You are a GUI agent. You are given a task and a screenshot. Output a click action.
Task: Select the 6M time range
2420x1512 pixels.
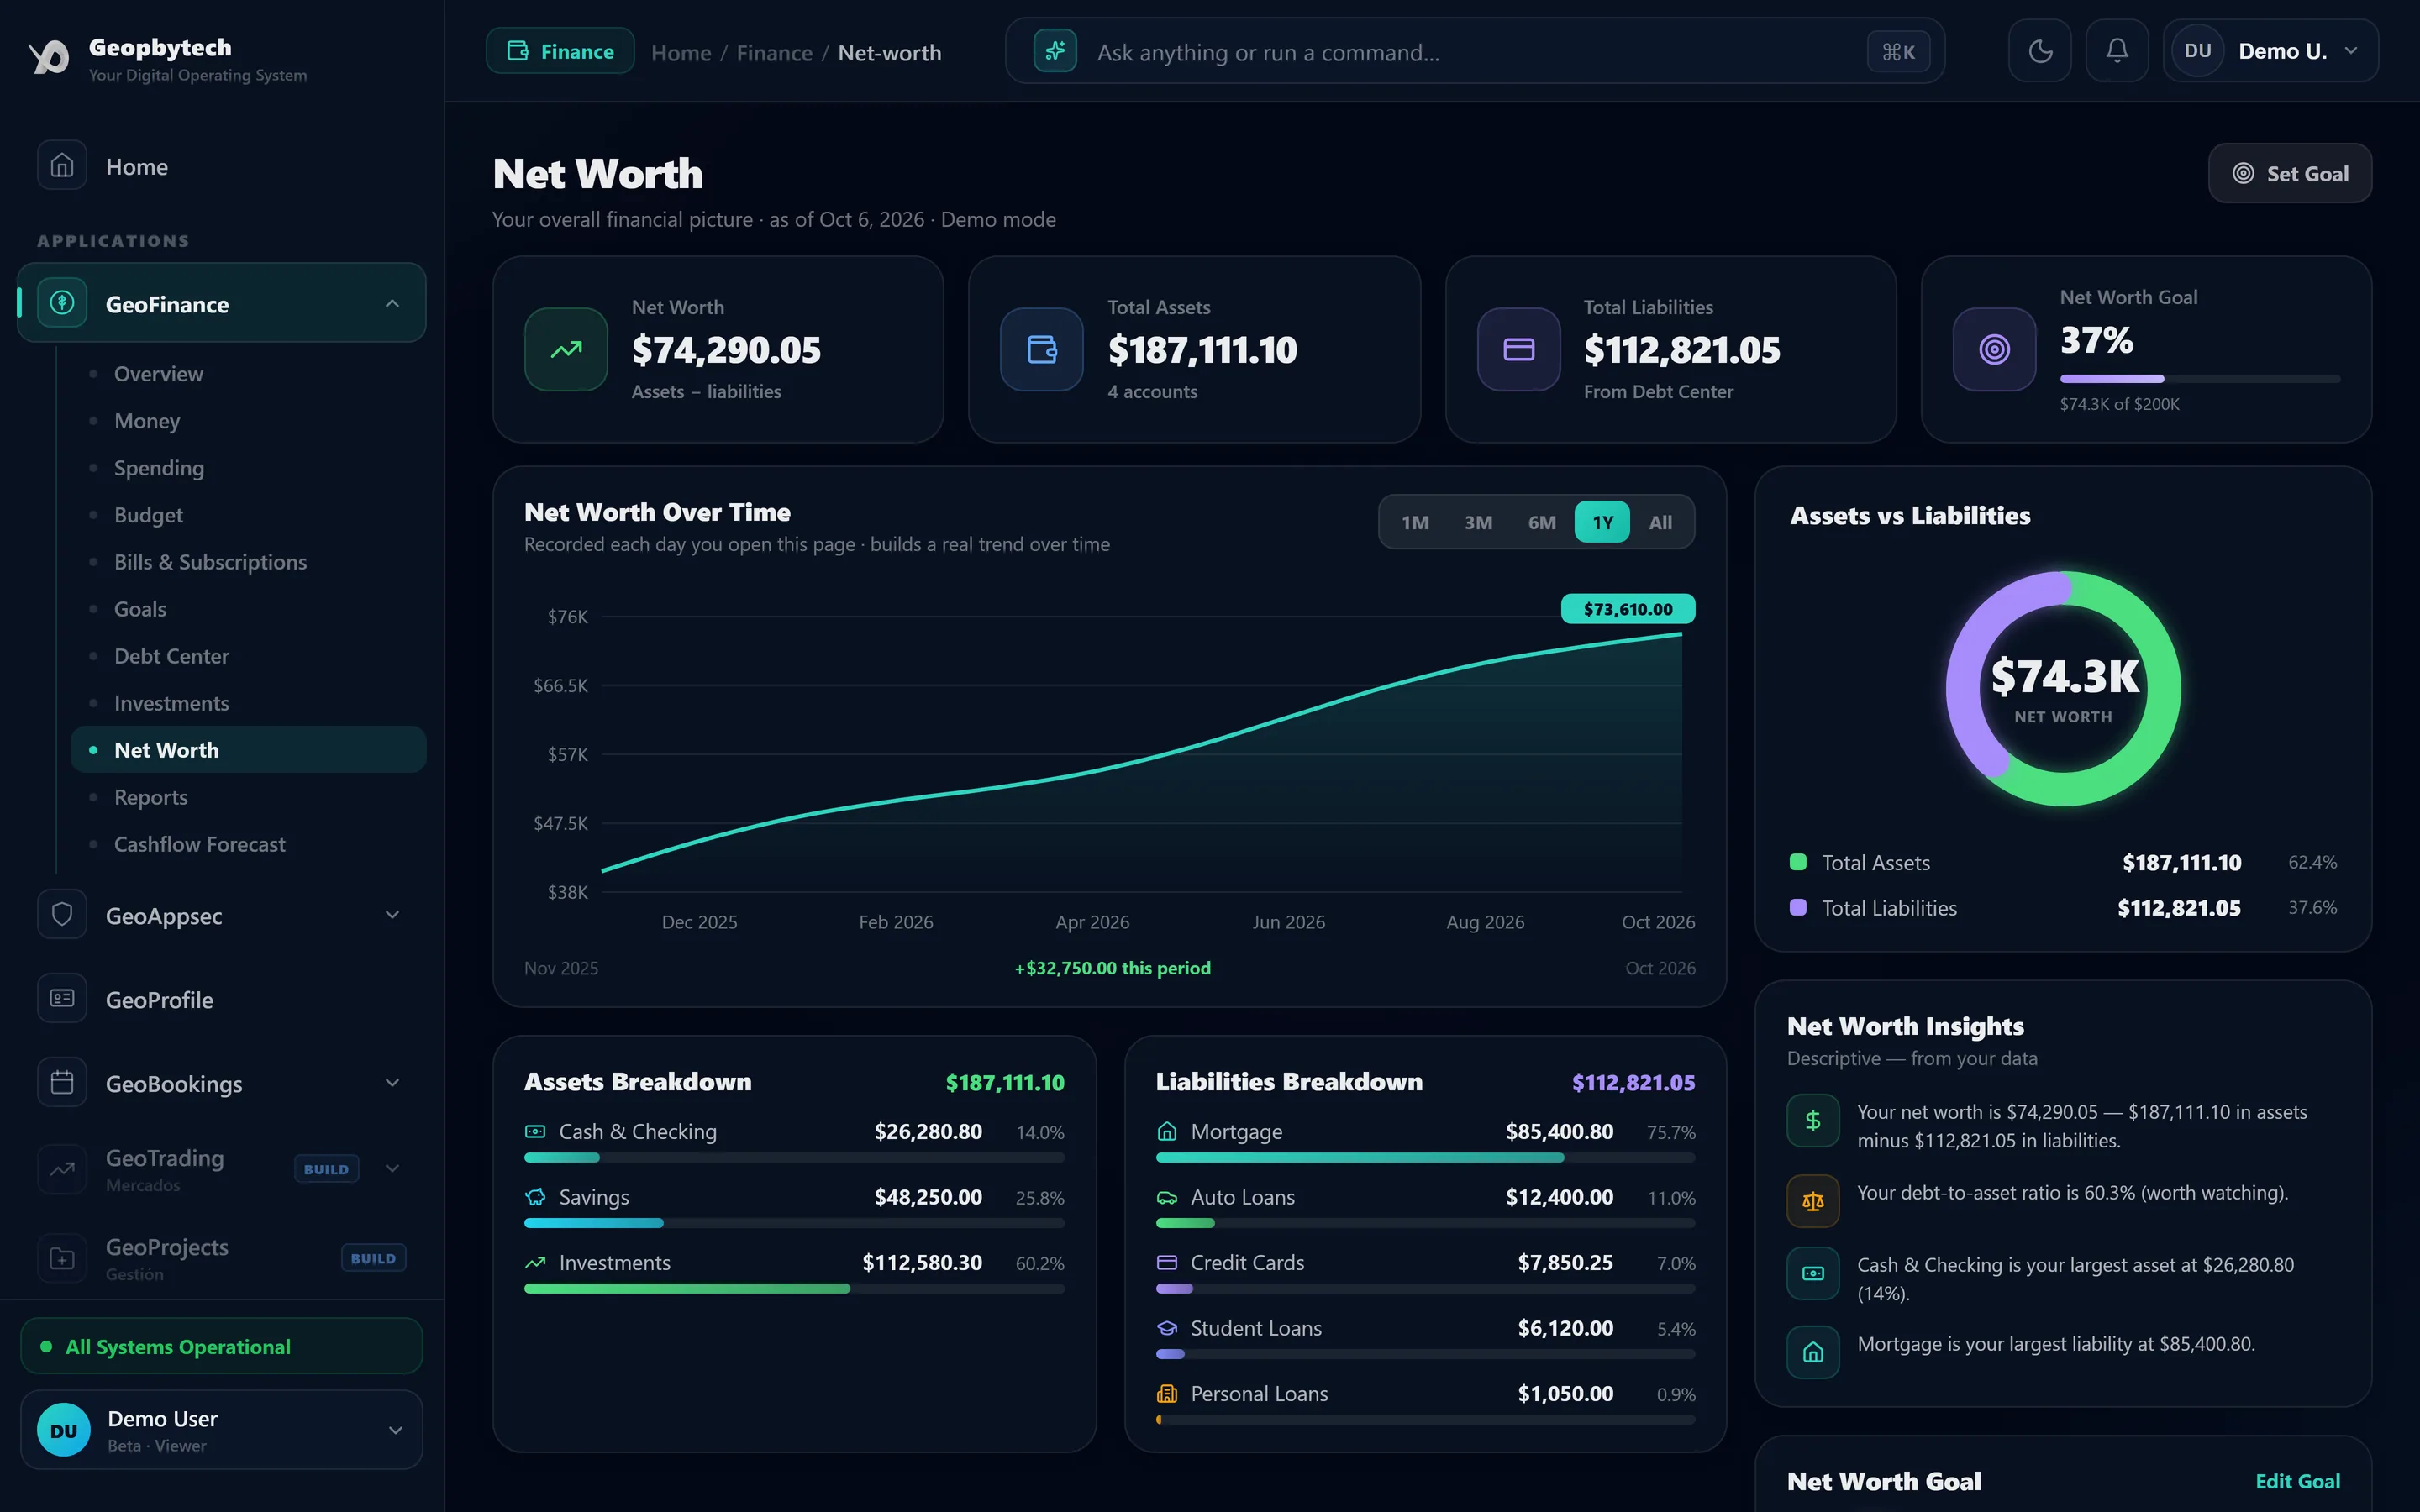pyautogui.click(x=1542, y=522)
